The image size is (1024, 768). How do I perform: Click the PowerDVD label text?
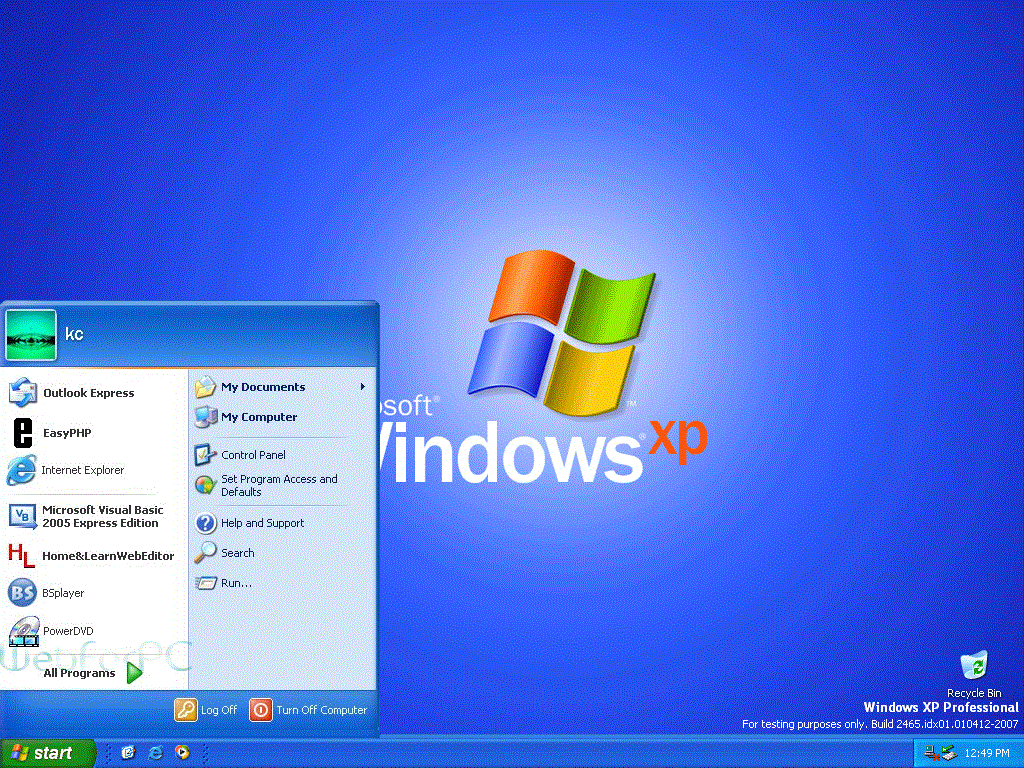(68, 631)
